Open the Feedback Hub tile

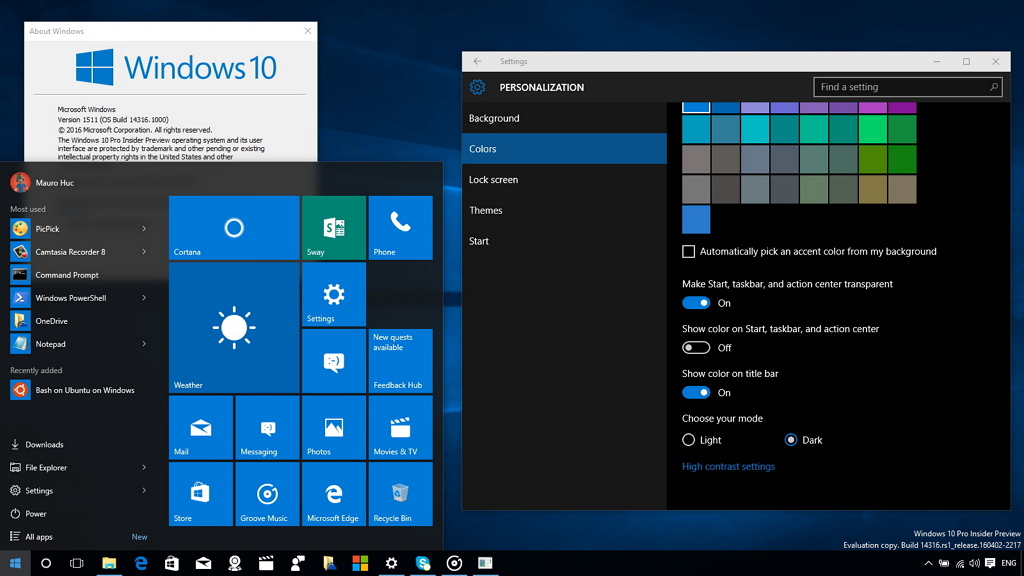399,360
